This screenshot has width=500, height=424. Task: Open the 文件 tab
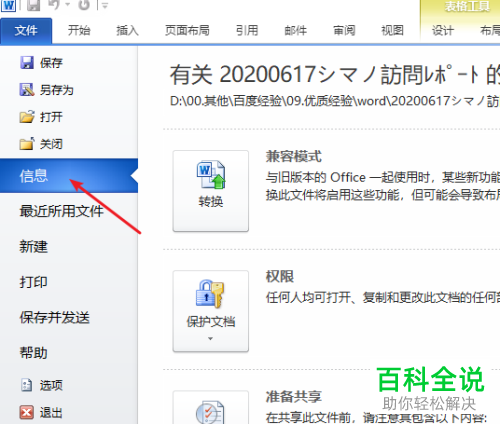(26, 31)
